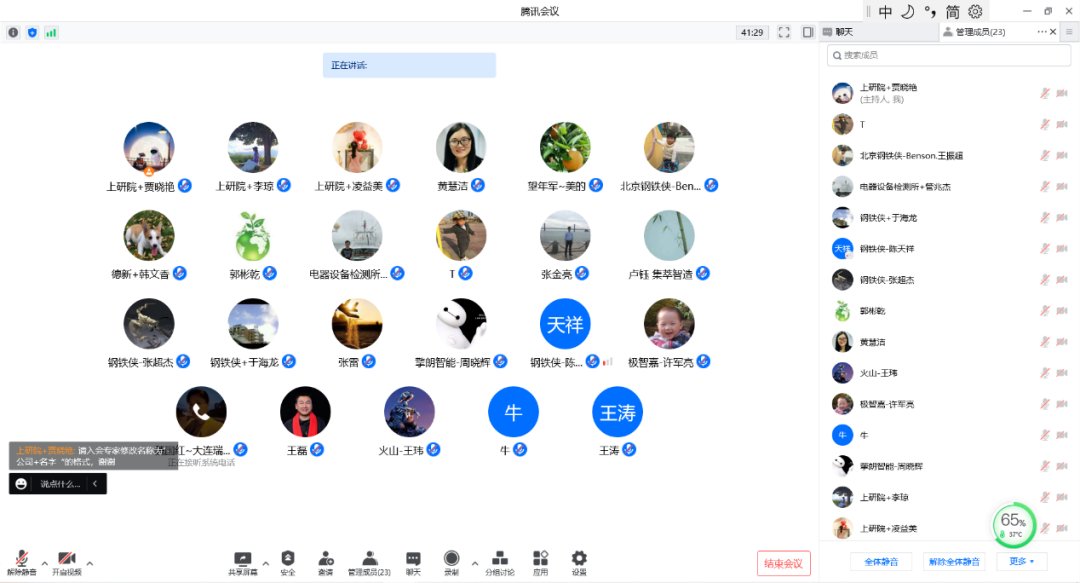Click the 搜索成员 search field

point(949,56)
